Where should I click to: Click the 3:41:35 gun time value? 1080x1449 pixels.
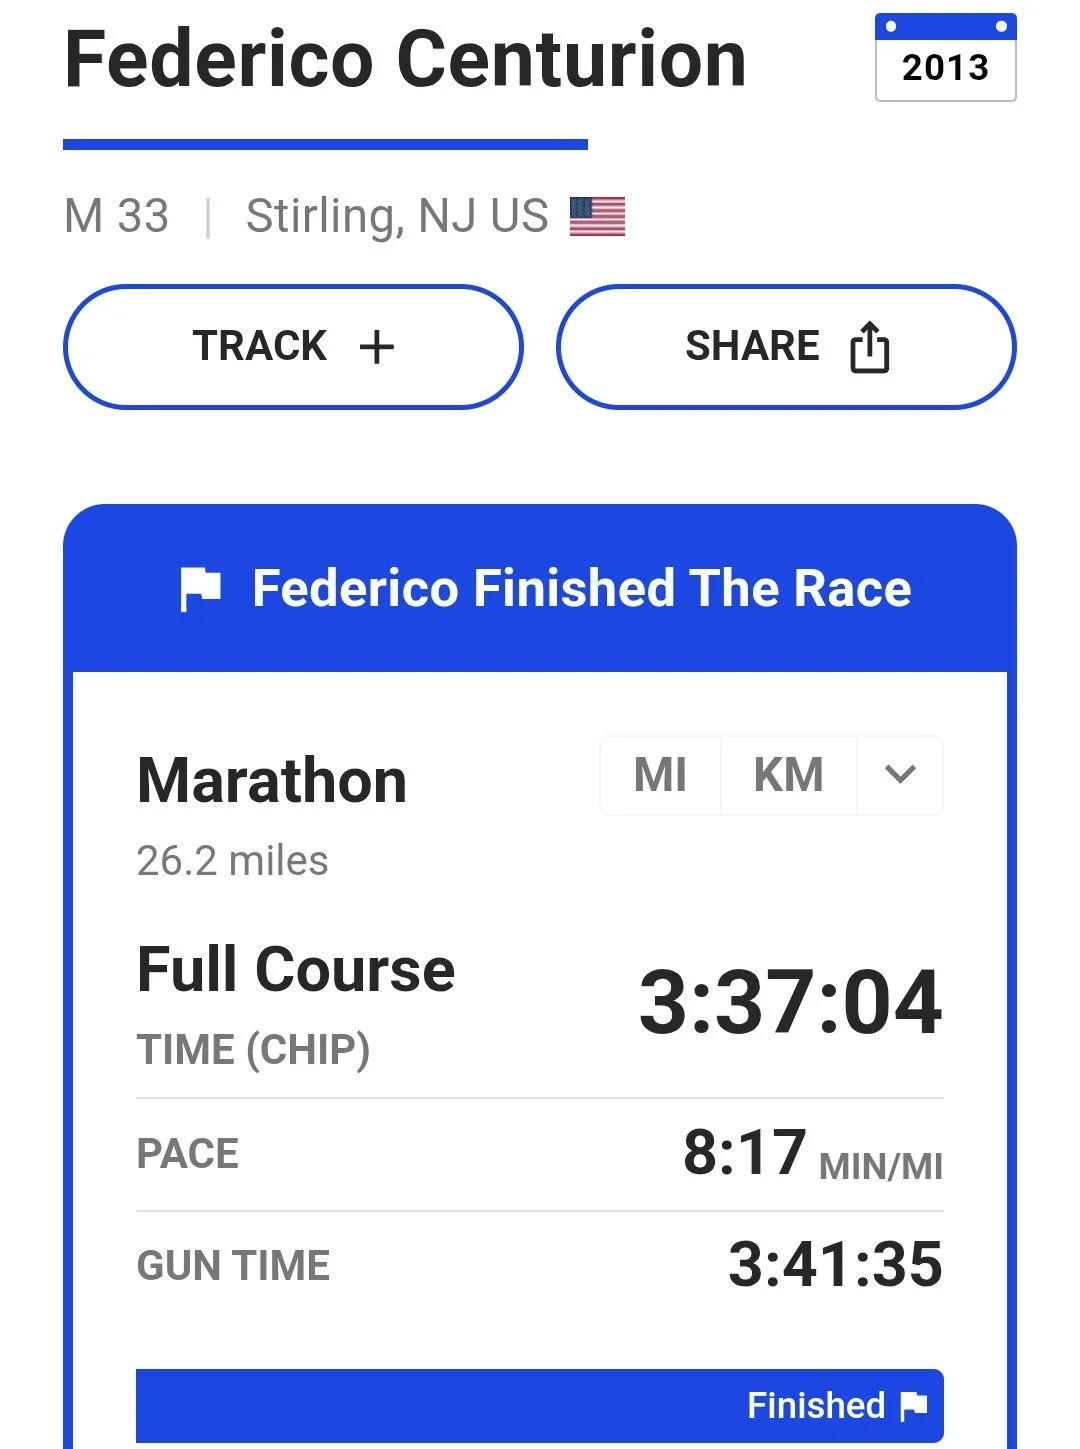click(835, 1264)
